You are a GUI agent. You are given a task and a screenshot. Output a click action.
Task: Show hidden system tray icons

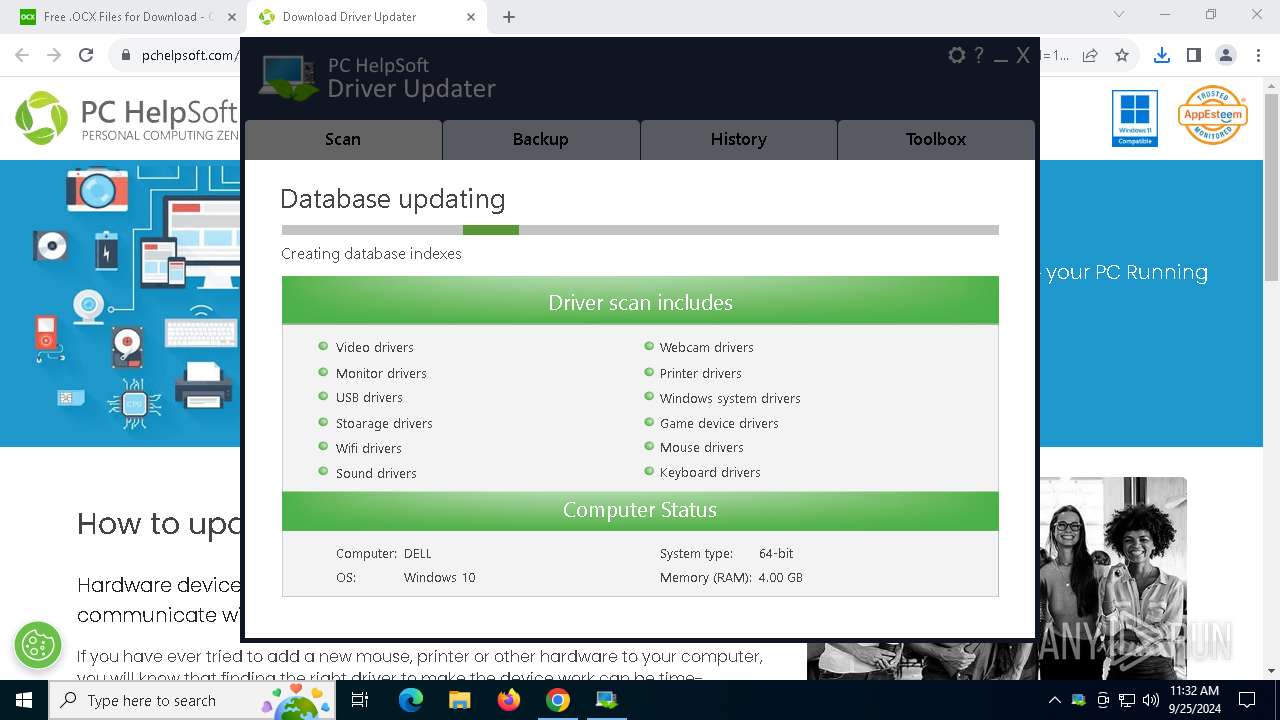1054,700
